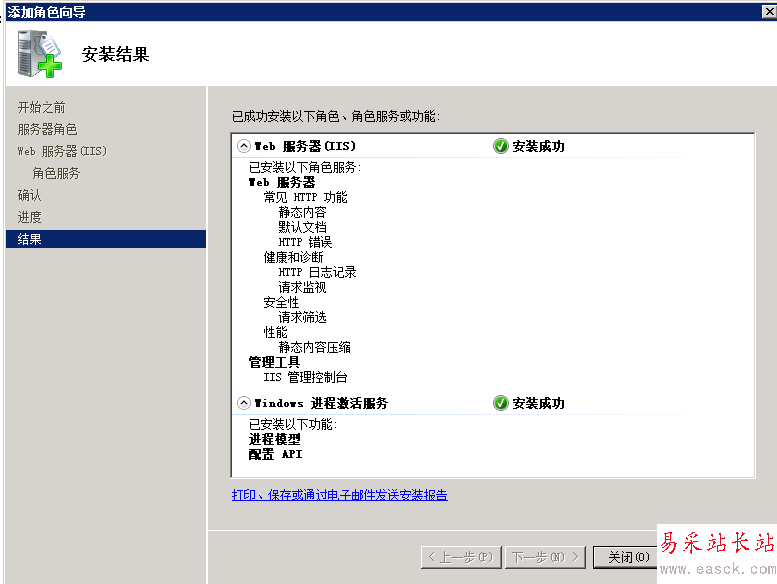The width and height of the screenshot is (777, 584).
Task: Click the green check icon for Web 服务器(IIS)
Action: (500, 146)
